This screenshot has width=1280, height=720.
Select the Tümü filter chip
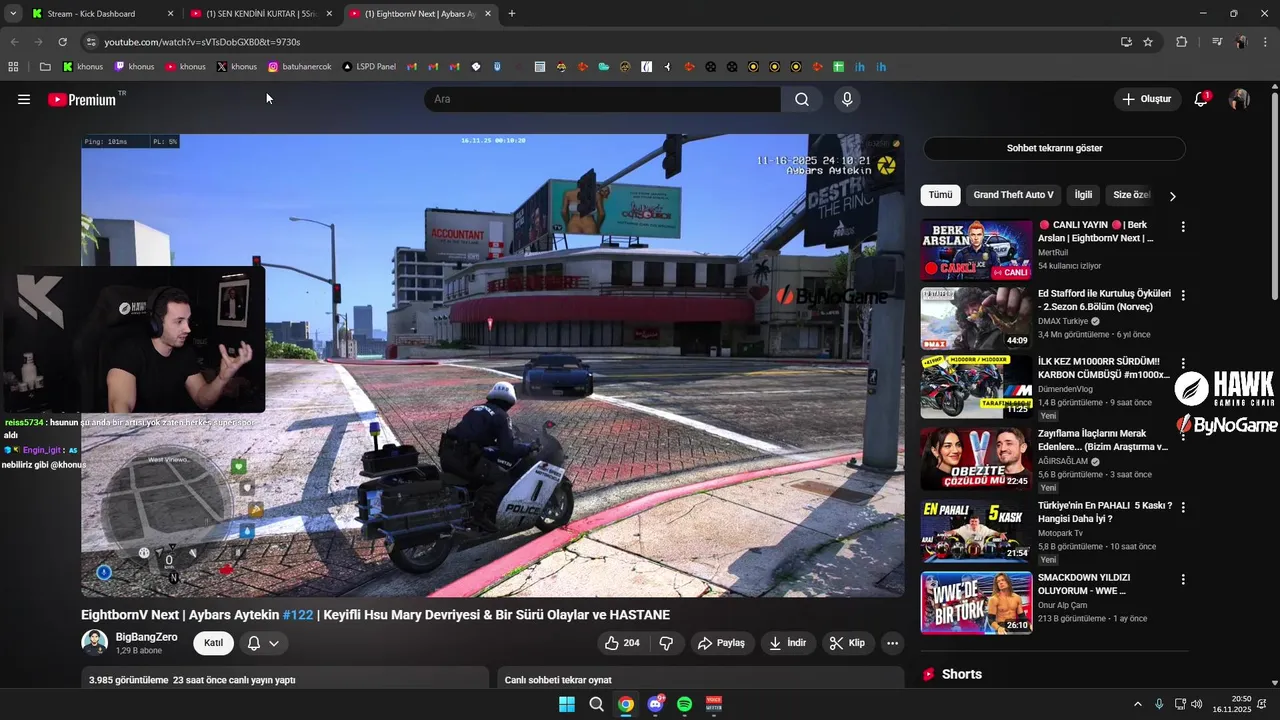click(x=940, y=195)
